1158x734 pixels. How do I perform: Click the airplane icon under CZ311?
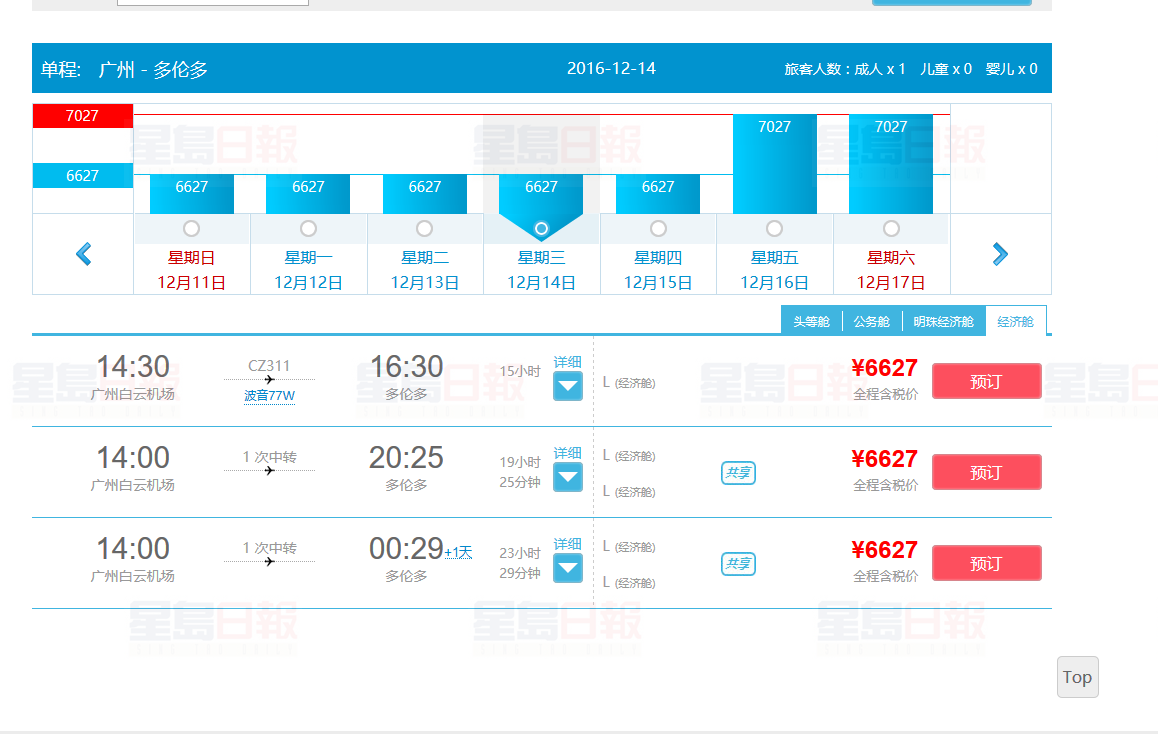coord(269,380)
